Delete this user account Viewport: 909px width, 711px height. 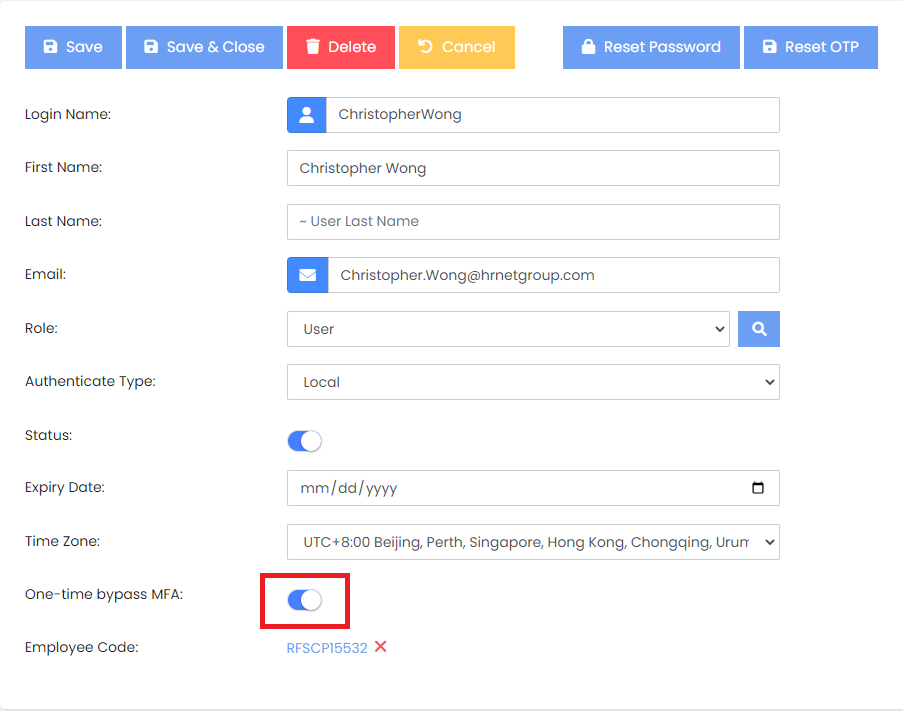[x=341, y=47]
